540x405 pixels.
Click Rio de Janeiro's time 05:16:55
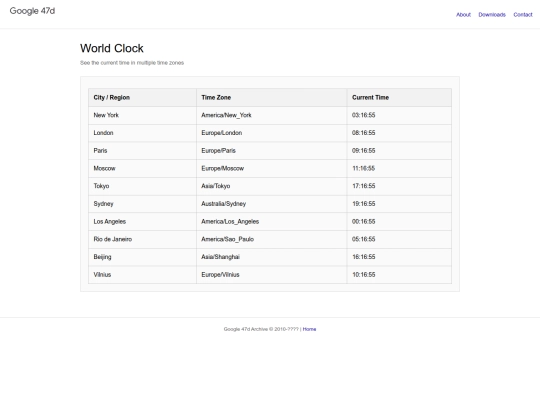coord(363,239)
